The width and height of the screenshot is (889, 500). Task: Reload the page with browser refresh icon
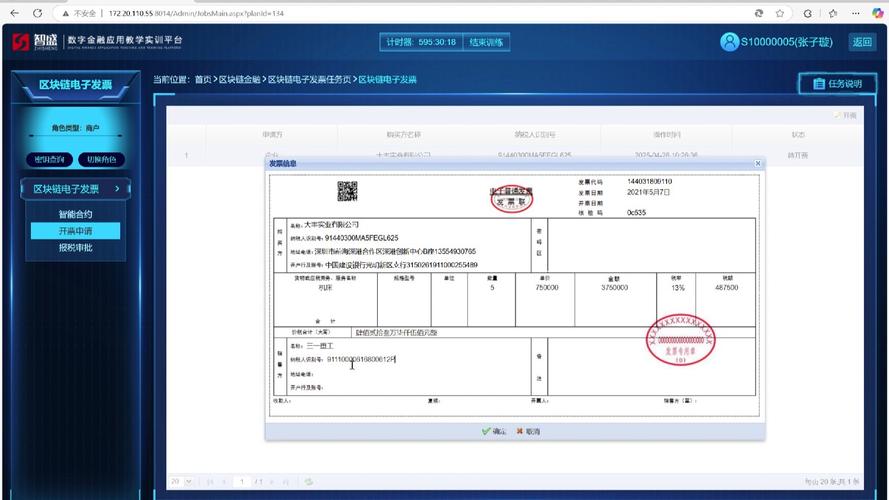coord(38,13)
